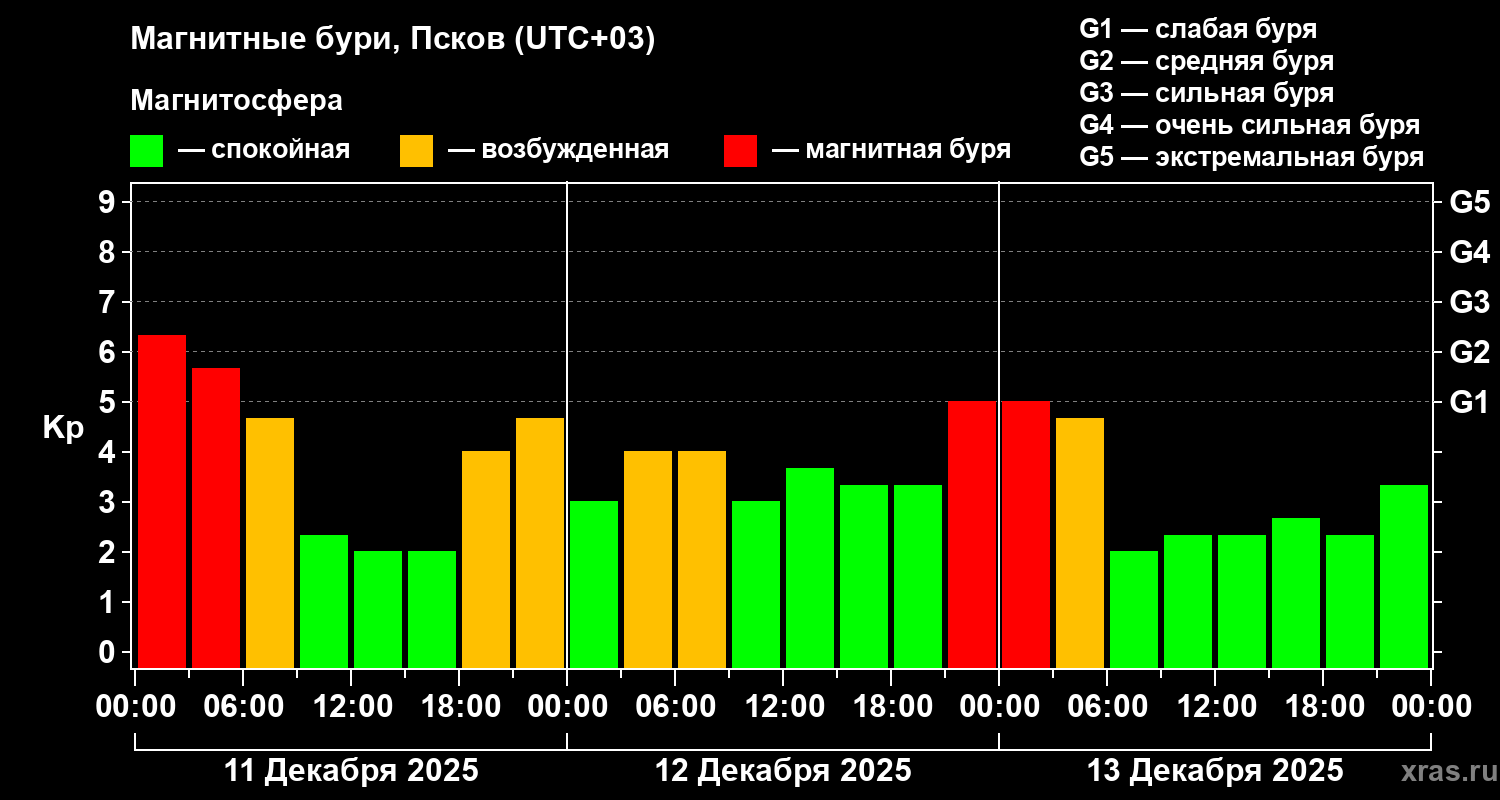Click the only red bar on 12 December
The image size is (1500, 800).
click(972, 534)
